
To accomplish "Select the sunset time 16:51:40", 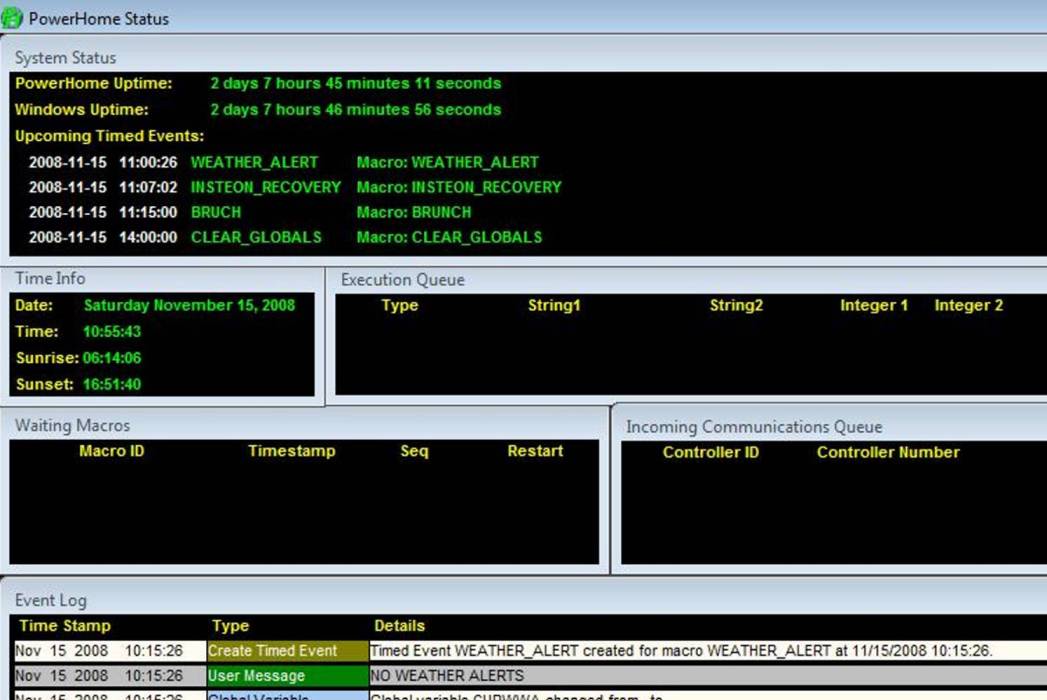I will coord(112,385).
